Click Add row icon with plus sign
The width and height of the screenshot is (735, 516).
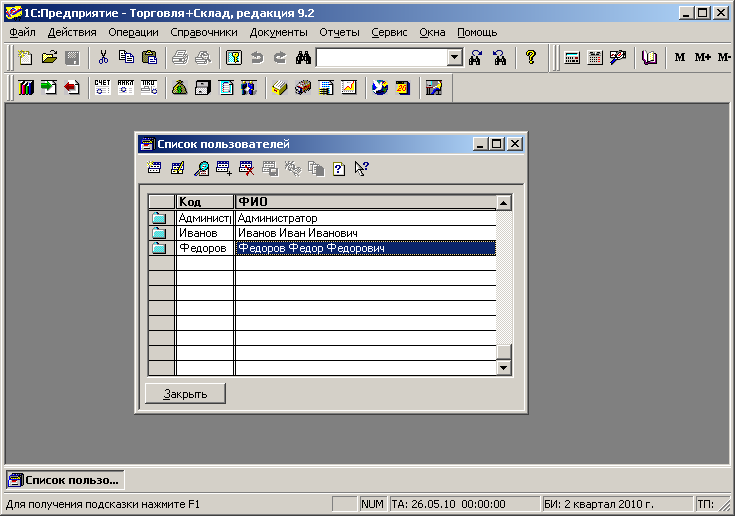pos(224,168)
